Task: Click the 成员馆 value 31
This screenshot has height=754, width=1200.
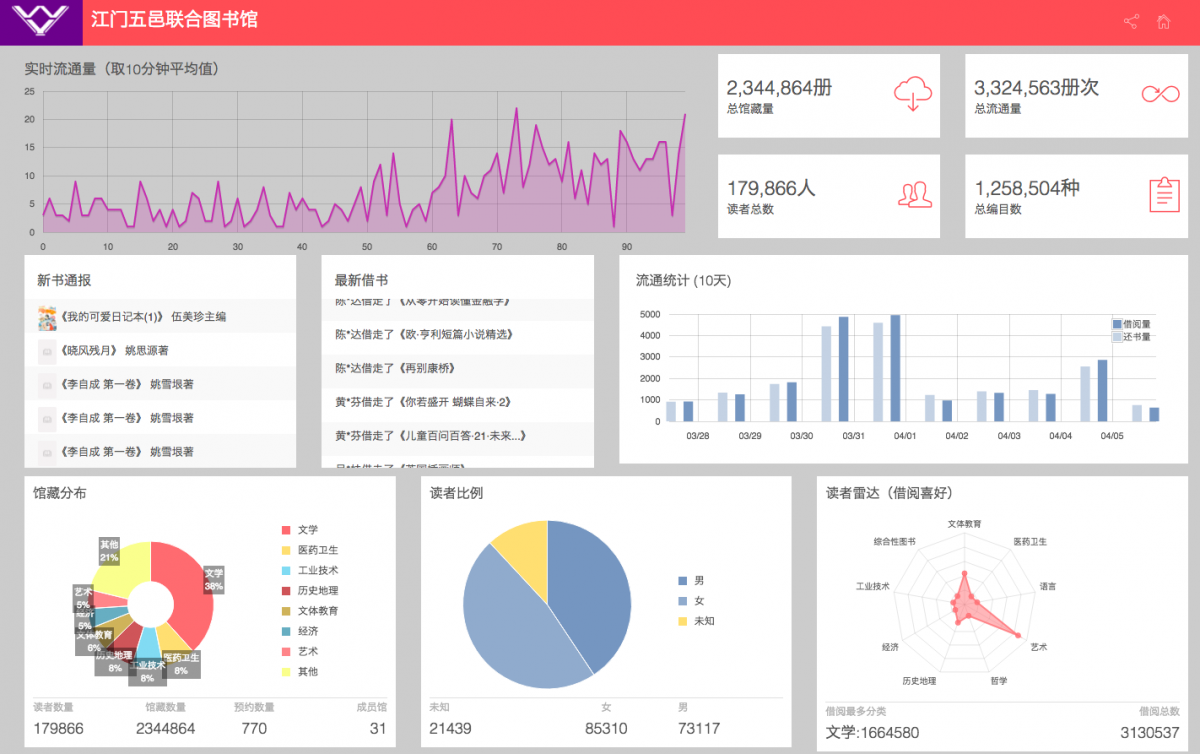Action: pos(378,729)
